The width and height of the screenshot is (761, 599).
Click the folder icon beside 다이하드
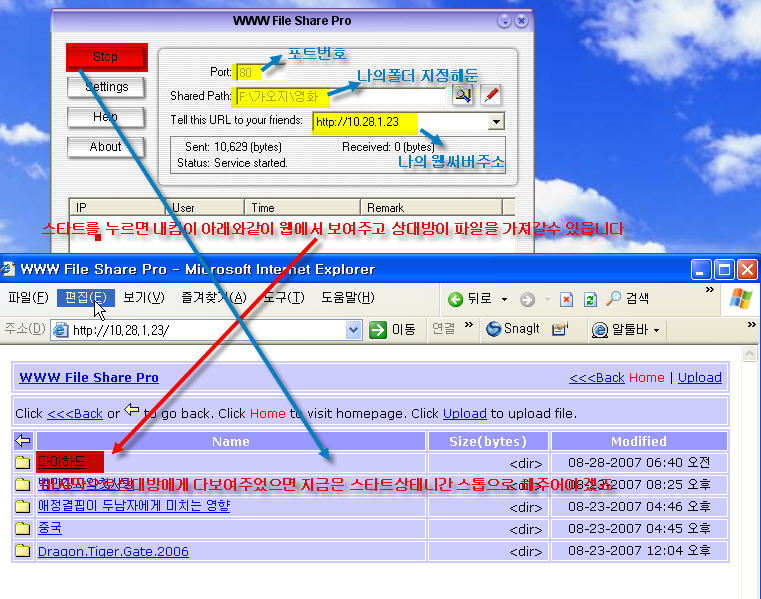pyautogui.click(x=22, y=463)
